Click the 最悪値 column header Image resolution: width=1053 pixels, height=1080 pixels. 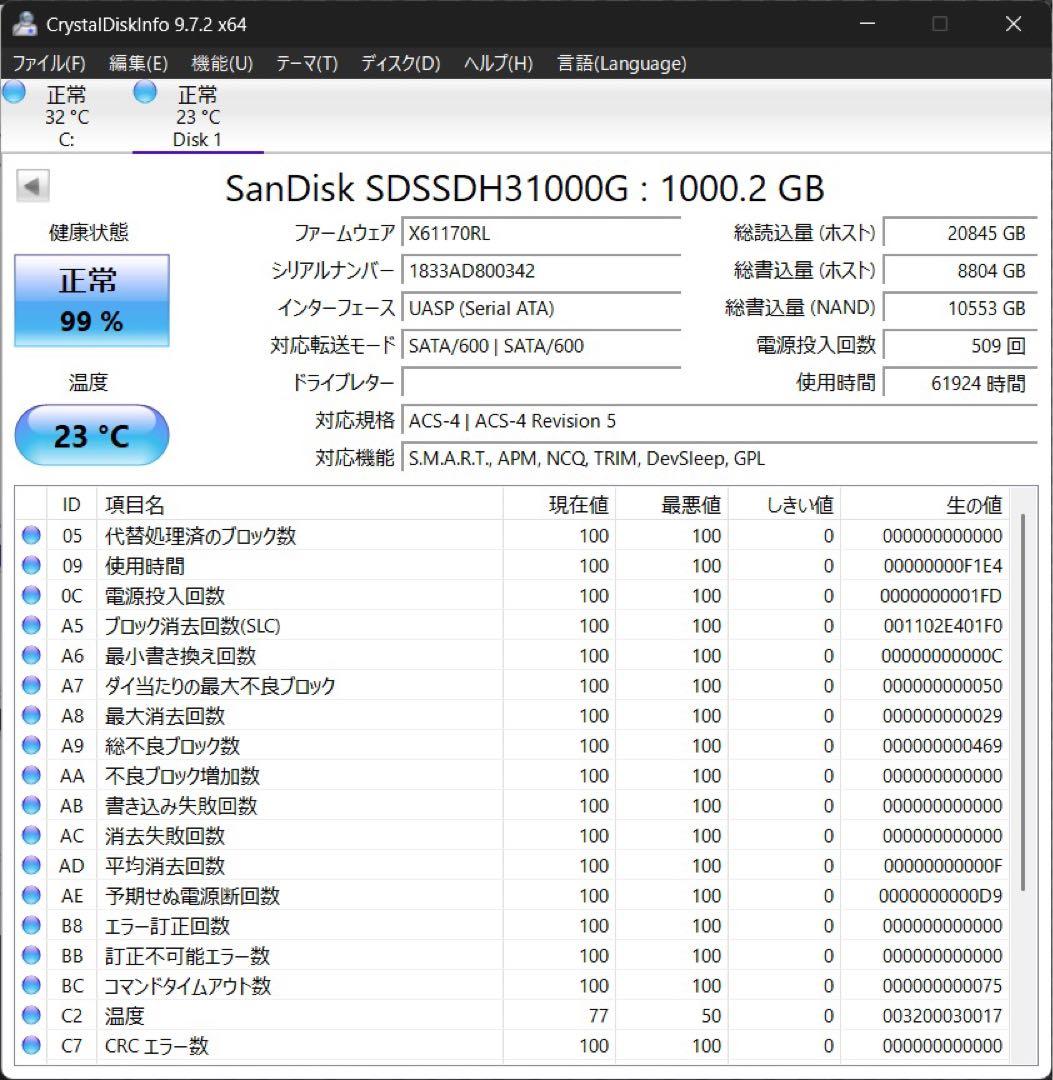pos(672,505)
